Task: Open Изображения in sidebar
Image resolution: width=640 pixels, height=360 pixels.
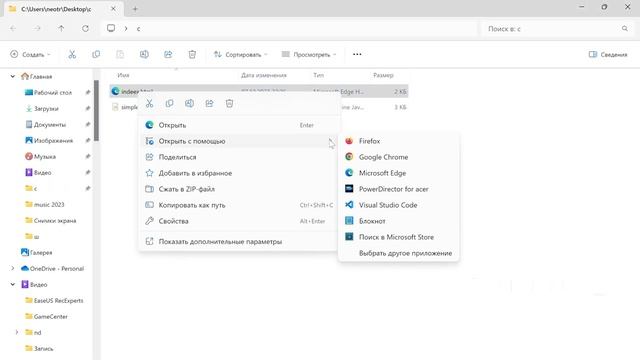Action: point(49,140)
